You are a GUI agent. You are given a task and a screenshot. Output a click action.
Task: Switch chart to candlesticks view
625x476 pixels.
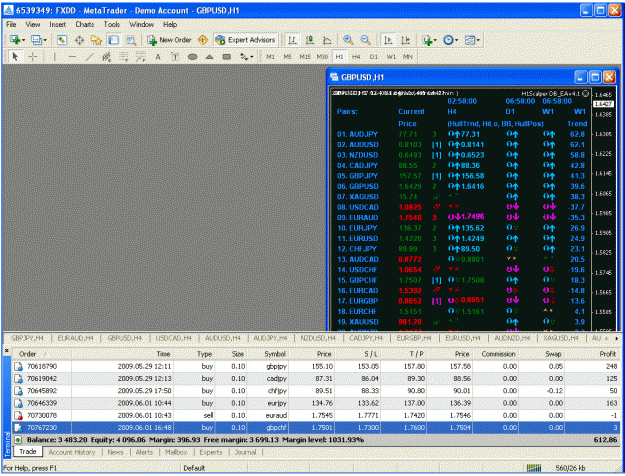310,40
